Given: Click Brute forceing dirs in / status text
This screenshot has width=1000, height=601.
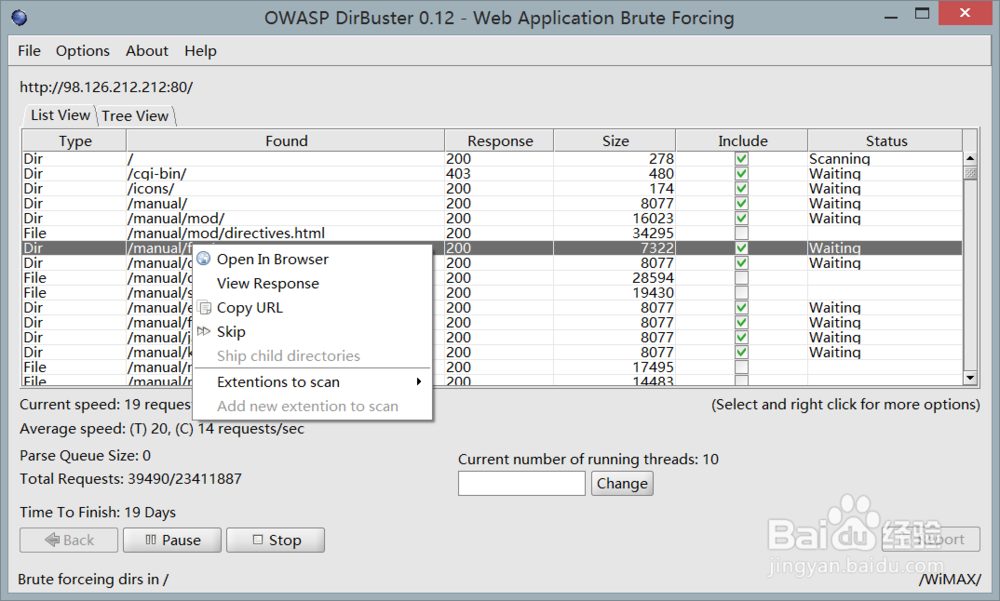Looking at the screenshot, I should [x=93, y=579].
